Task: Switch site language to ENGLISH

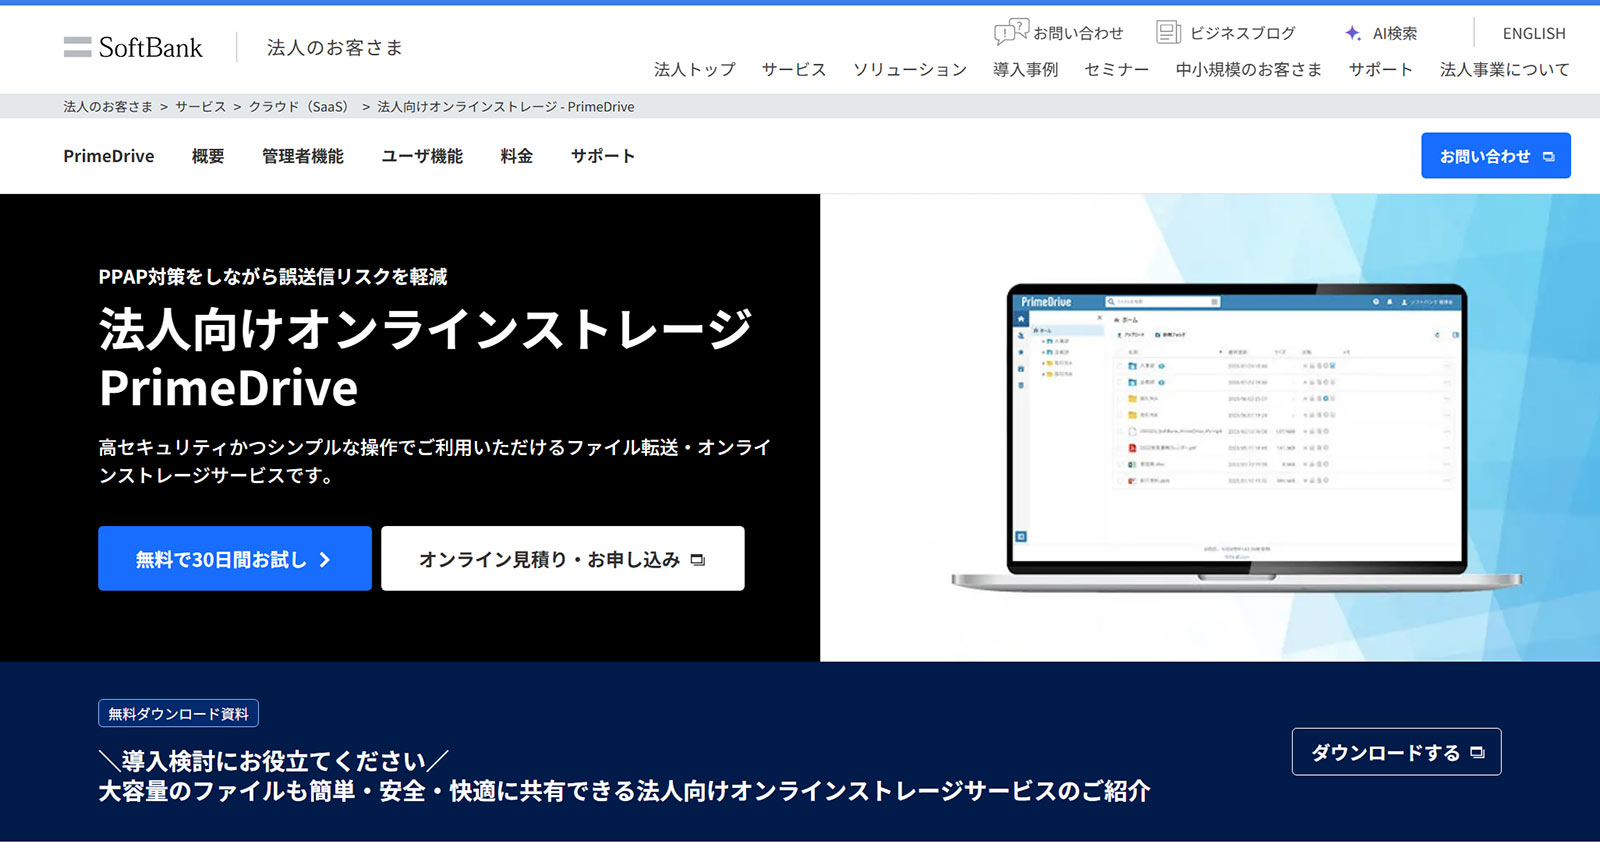Action: point(1534,33)
